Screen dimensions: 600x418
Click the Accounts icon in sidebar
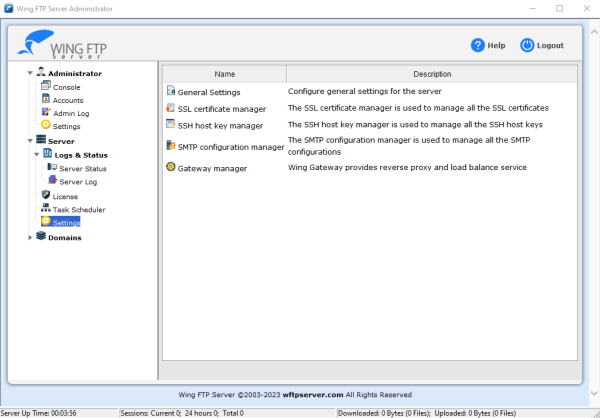(46, 99)
